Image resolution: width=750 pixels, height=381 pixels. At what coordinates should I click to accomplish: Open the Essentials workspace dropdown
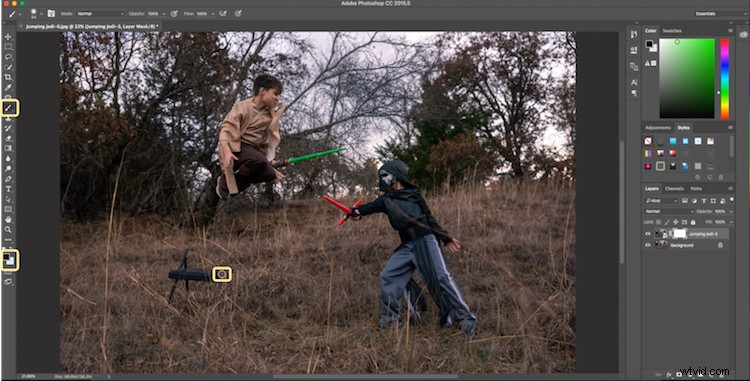(721, 14)
